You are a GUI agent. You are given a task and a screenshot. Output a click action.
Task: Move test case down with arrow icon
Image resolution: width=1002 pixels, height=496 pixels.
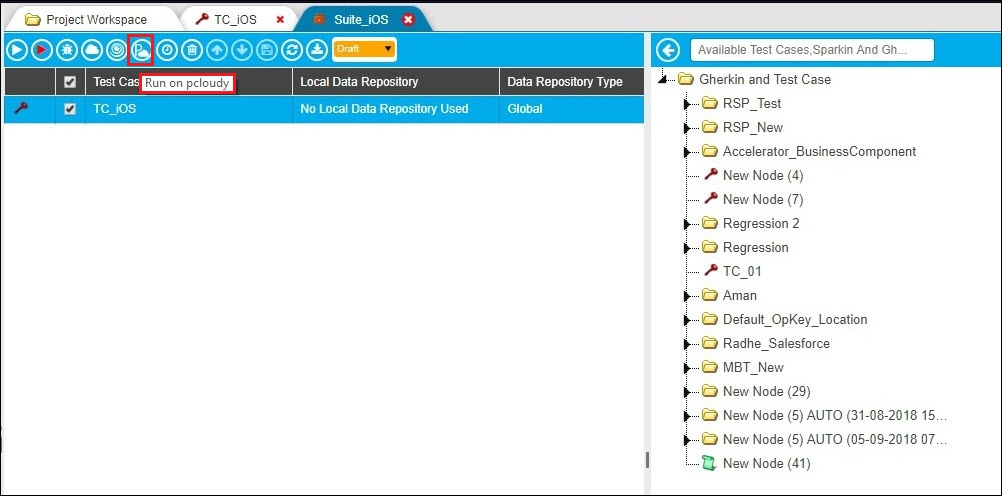coord(242,50)
